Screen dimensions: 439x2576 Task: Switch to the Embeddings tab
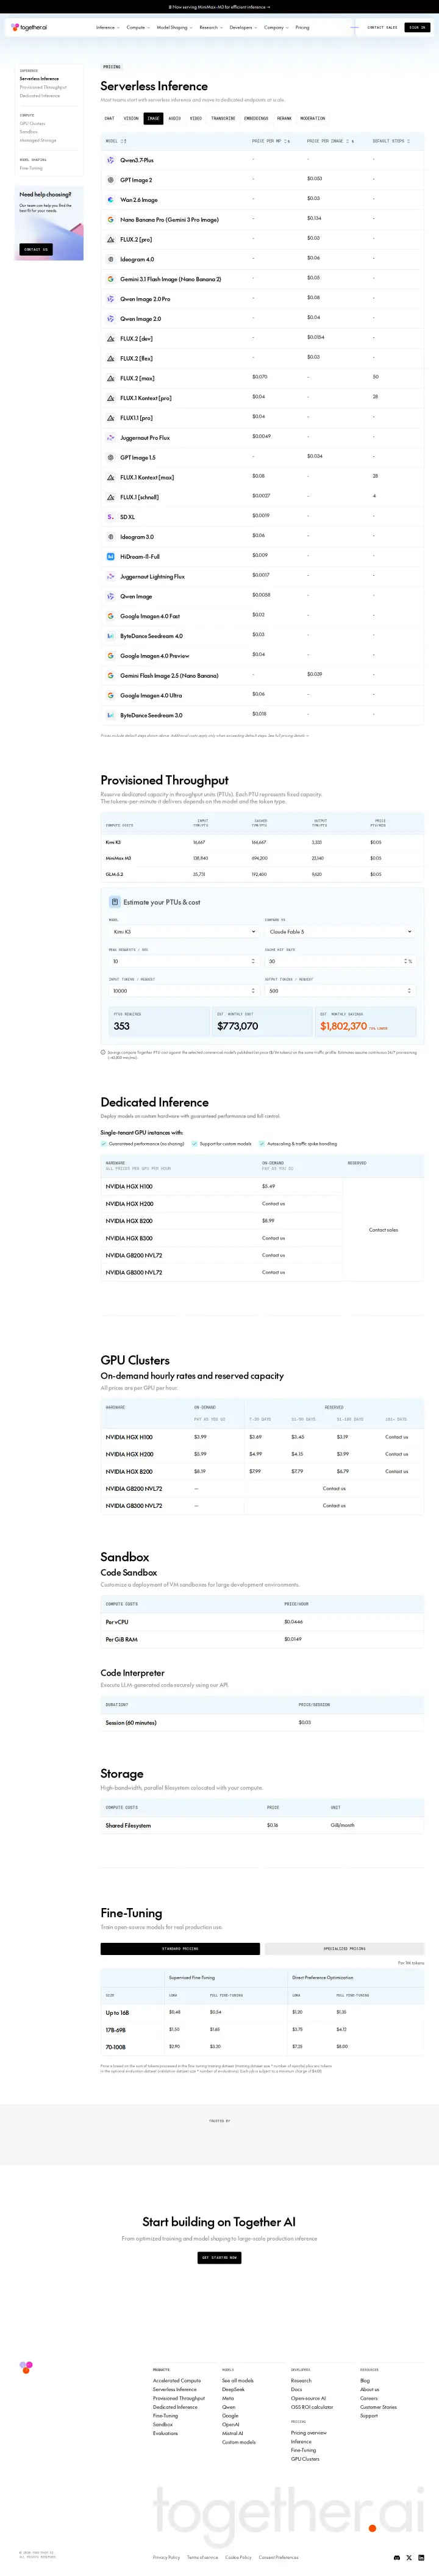[256, 118]
